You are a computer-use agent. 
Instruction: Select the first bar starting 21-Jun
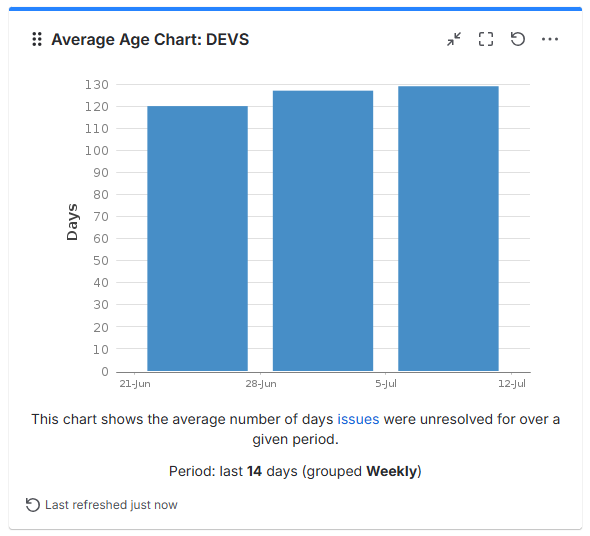[198, 238]
